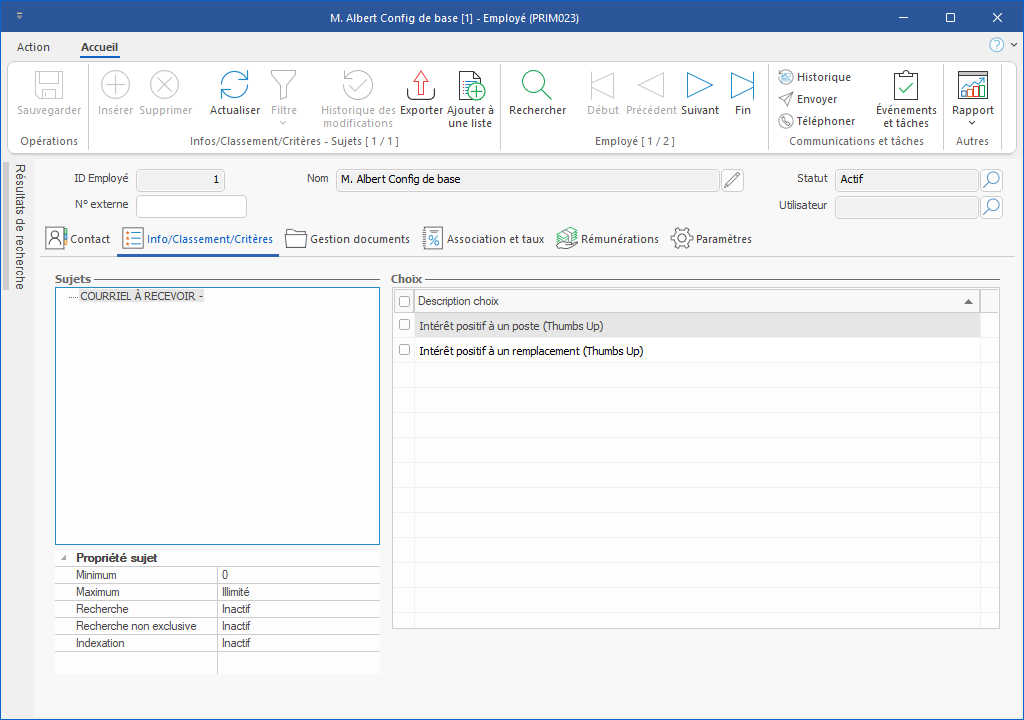Check Intérêt positif à un poste
The height and width of the screenshot is (720, 1024).
point(405,325)
